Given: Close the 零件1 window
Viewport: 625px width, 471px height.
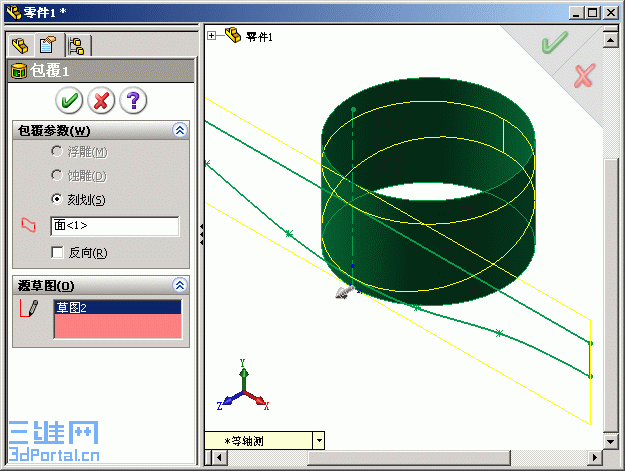Looking at the screenshot, I should tap(611, 13).
